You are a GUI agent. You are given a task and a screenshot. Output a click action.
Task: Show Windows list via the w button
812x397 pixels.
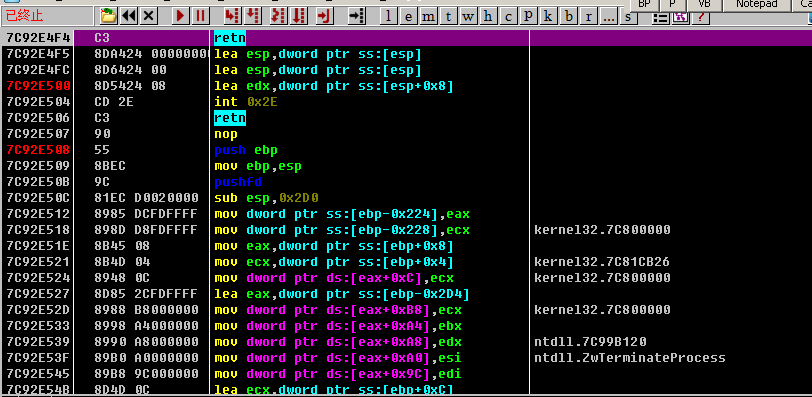pyautogui.click(x=468, y=16)
